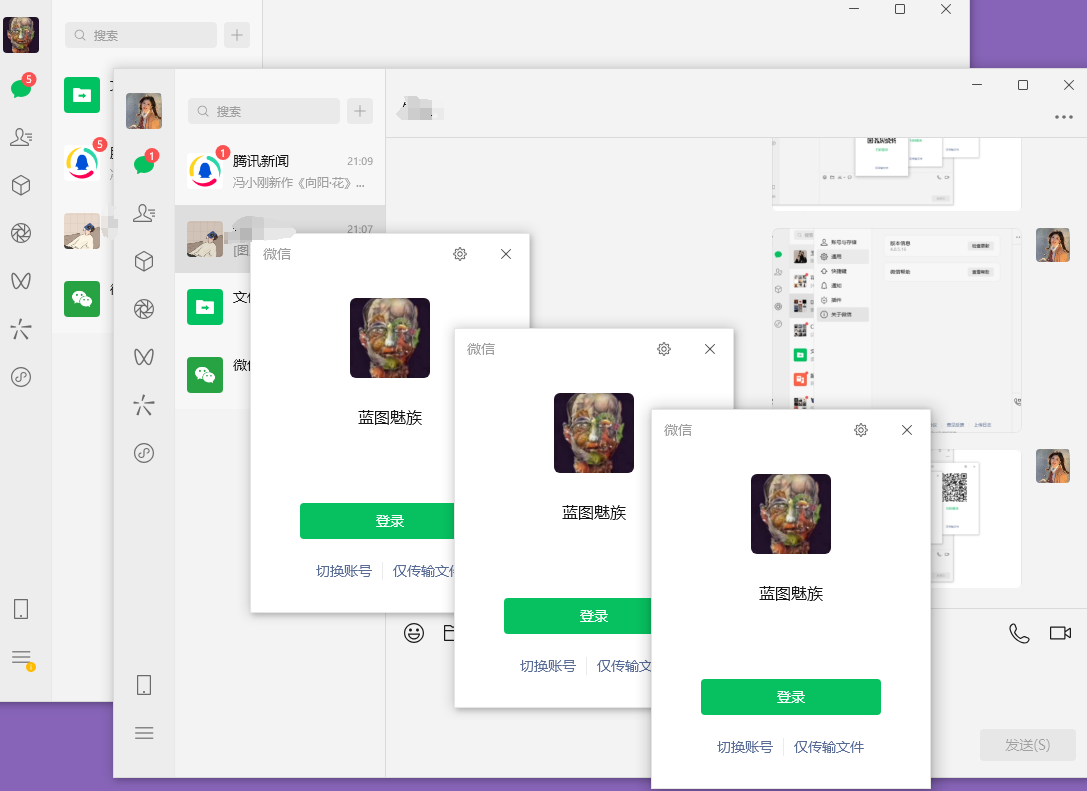Click 发送(S) send button
1087x791 pixels.
tap(1027, 745)
